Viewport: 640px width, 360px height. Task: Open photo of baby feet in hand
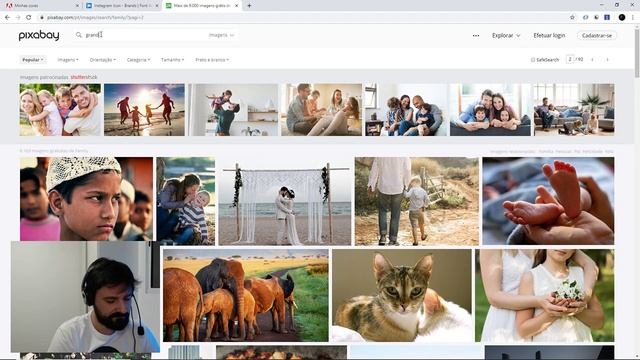pyautogui.click(x=548, y=201)
